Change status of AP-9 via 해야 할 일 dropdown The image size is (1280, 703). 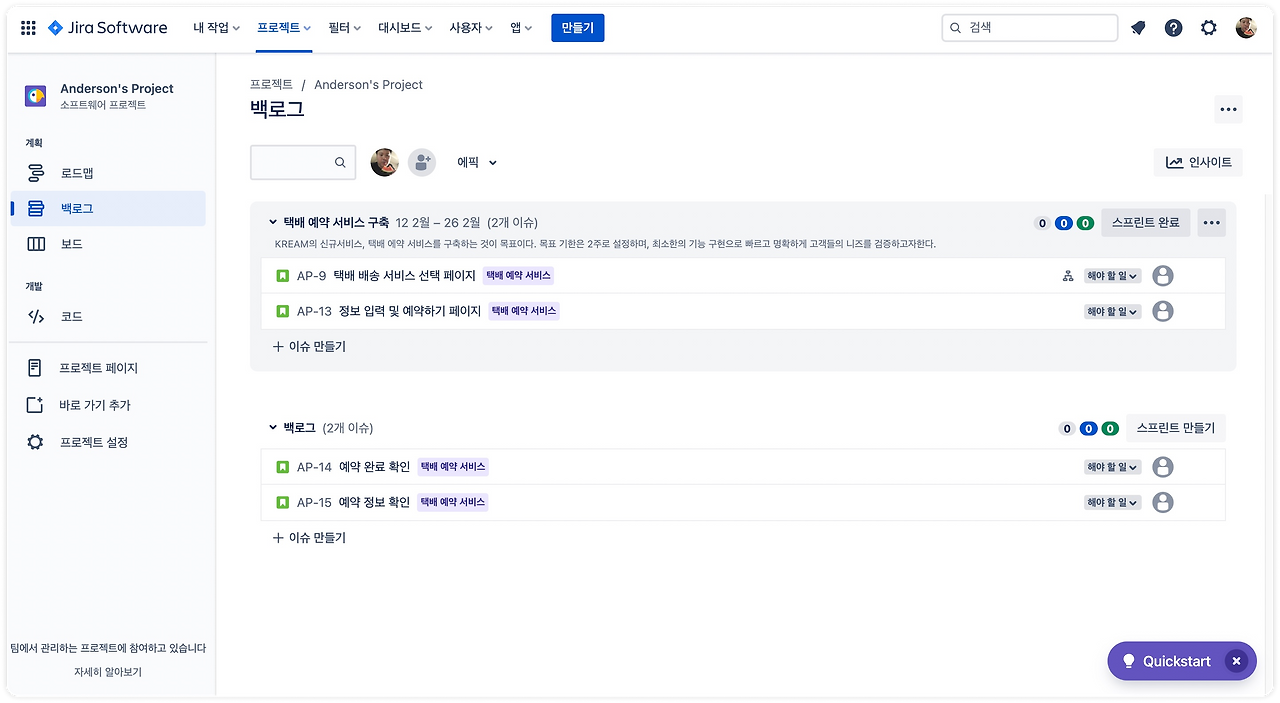1111,275
